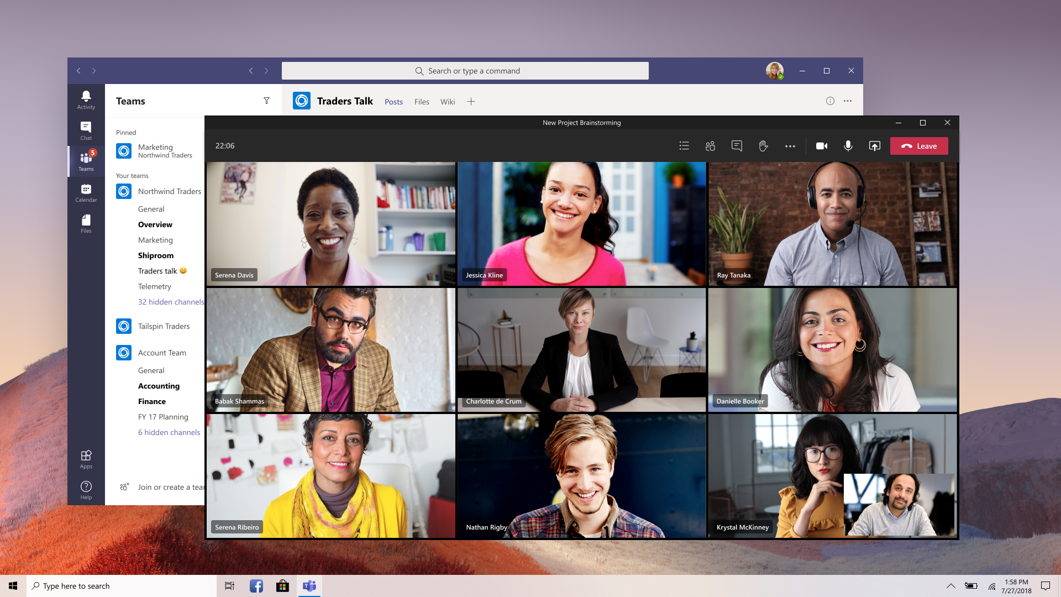The width and height of the screenshot is (1061, 597).
Task: Open the meeting chat conversation
Action: pyautogui.click(x=737, y=145)
